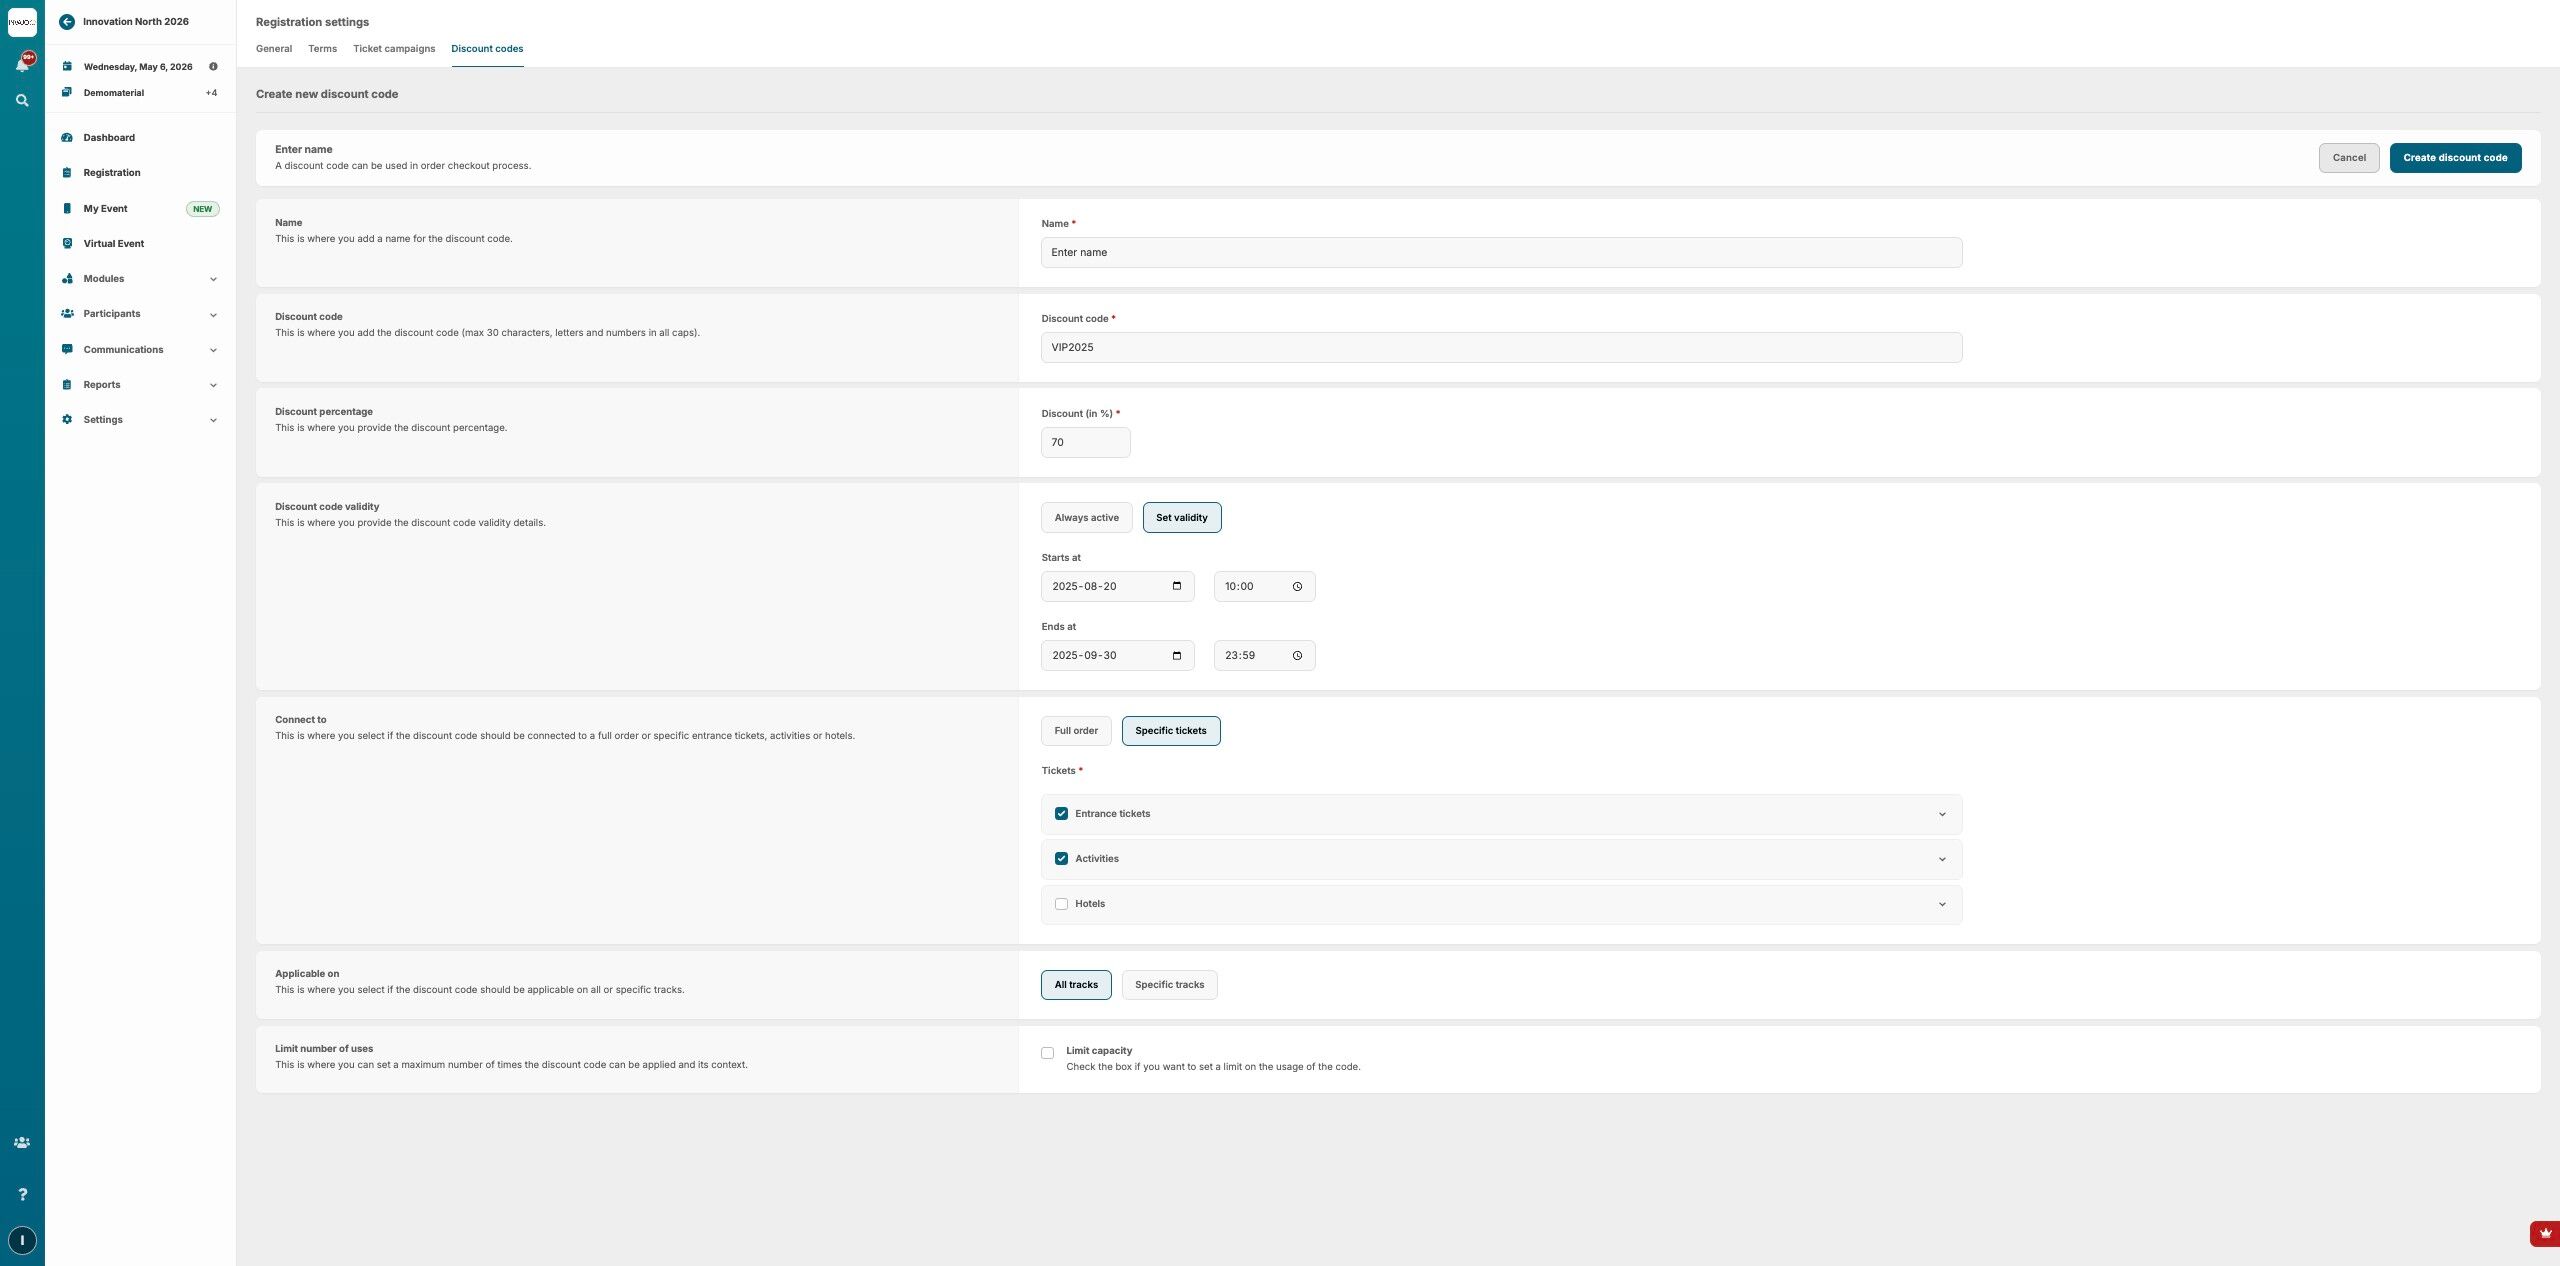Open the General tab
The image size is (2560, 1266).
point(274,49)
